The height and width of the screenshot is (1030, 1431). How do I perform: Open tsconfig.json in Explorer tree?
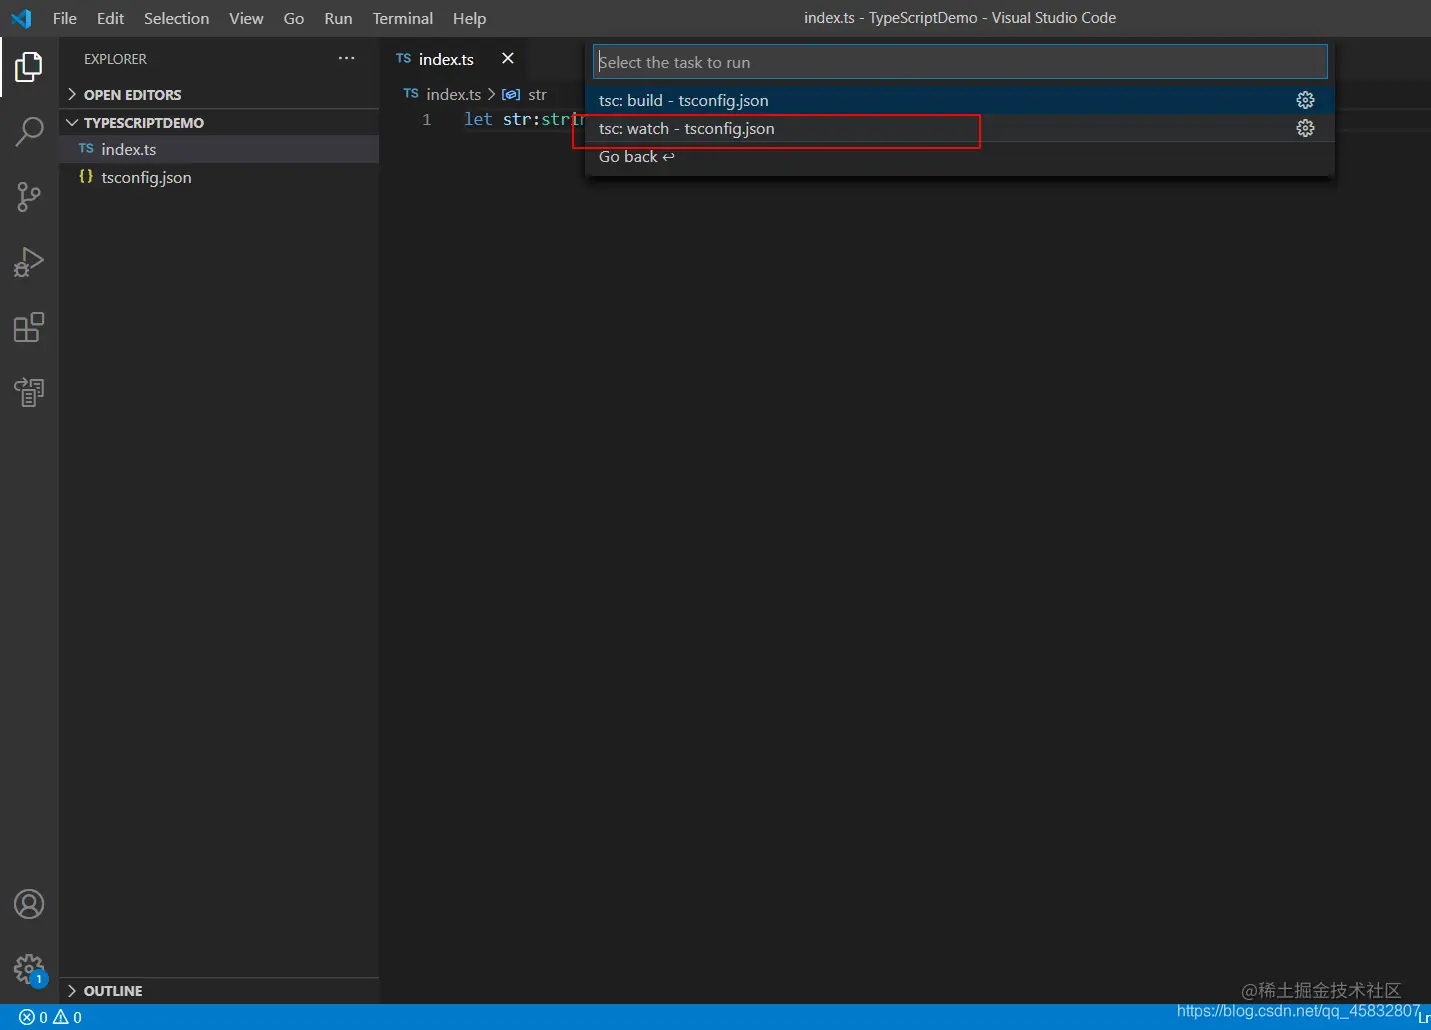tap(219, 177)
